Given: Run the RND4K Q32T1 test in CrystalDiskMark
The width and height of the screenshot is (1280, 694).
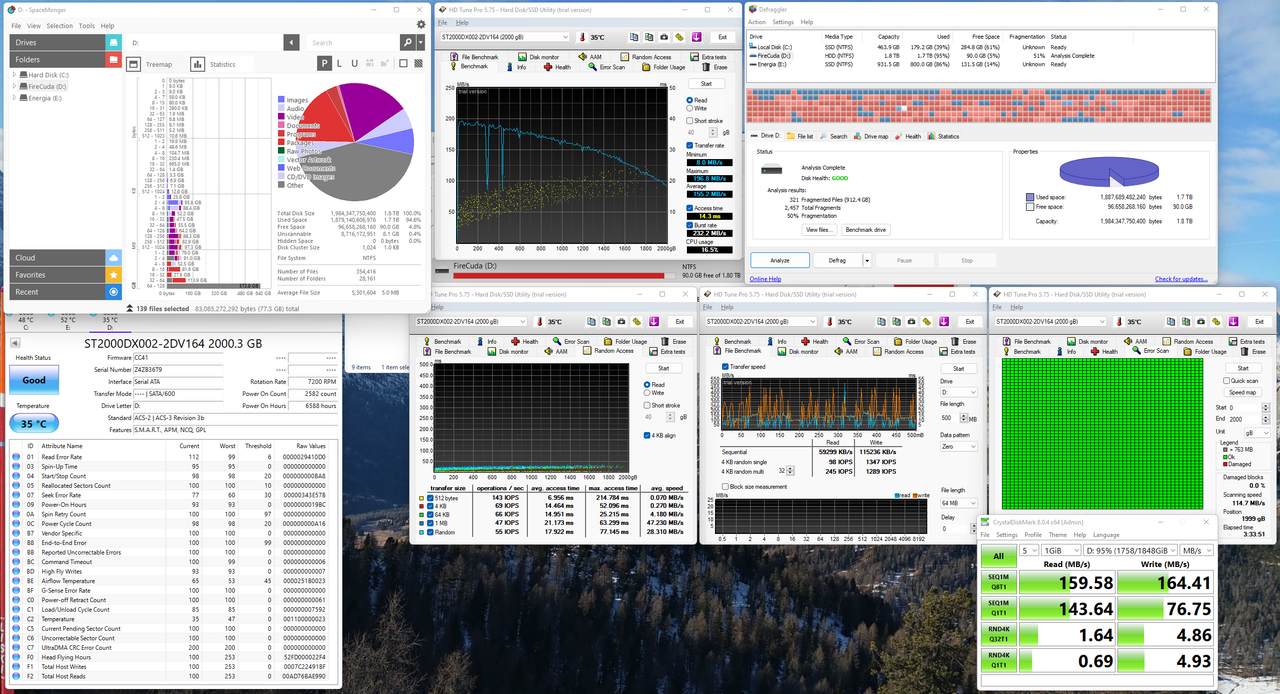Looking at the screenshot, I should click(999, 634).
